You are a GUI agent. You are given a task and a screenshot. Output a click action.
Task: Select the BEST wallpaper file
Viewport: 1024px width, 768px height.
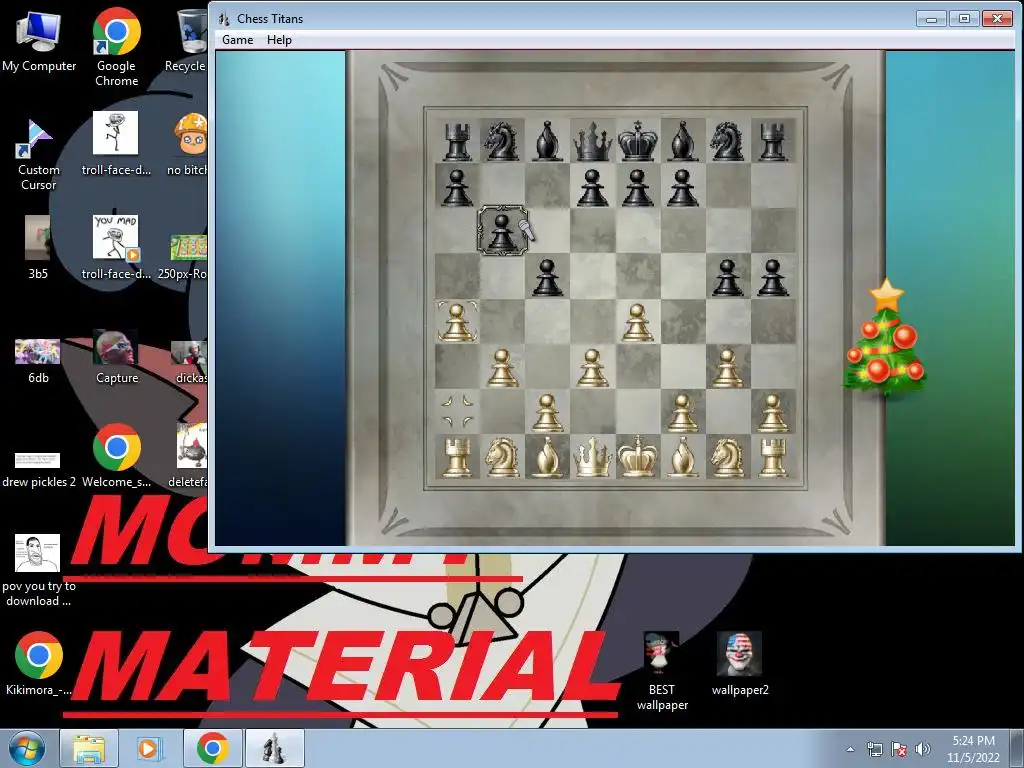coord(662,671)
